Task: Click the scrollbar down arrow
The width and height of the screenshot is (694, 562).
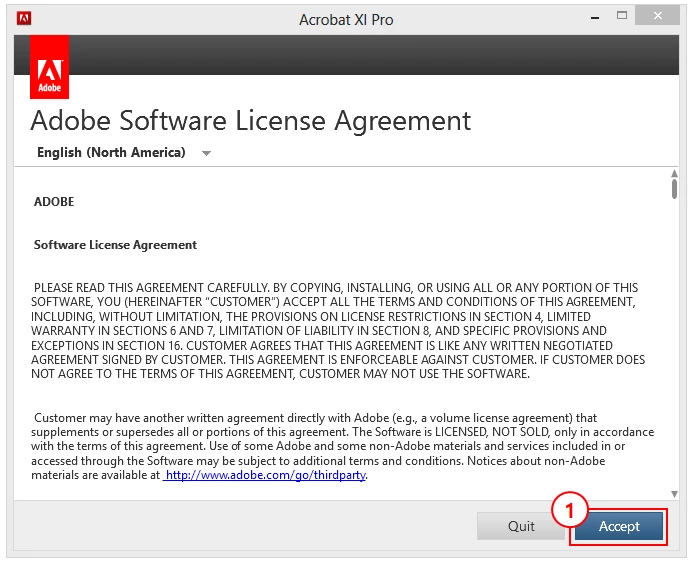Action: [x=674, y=494]
